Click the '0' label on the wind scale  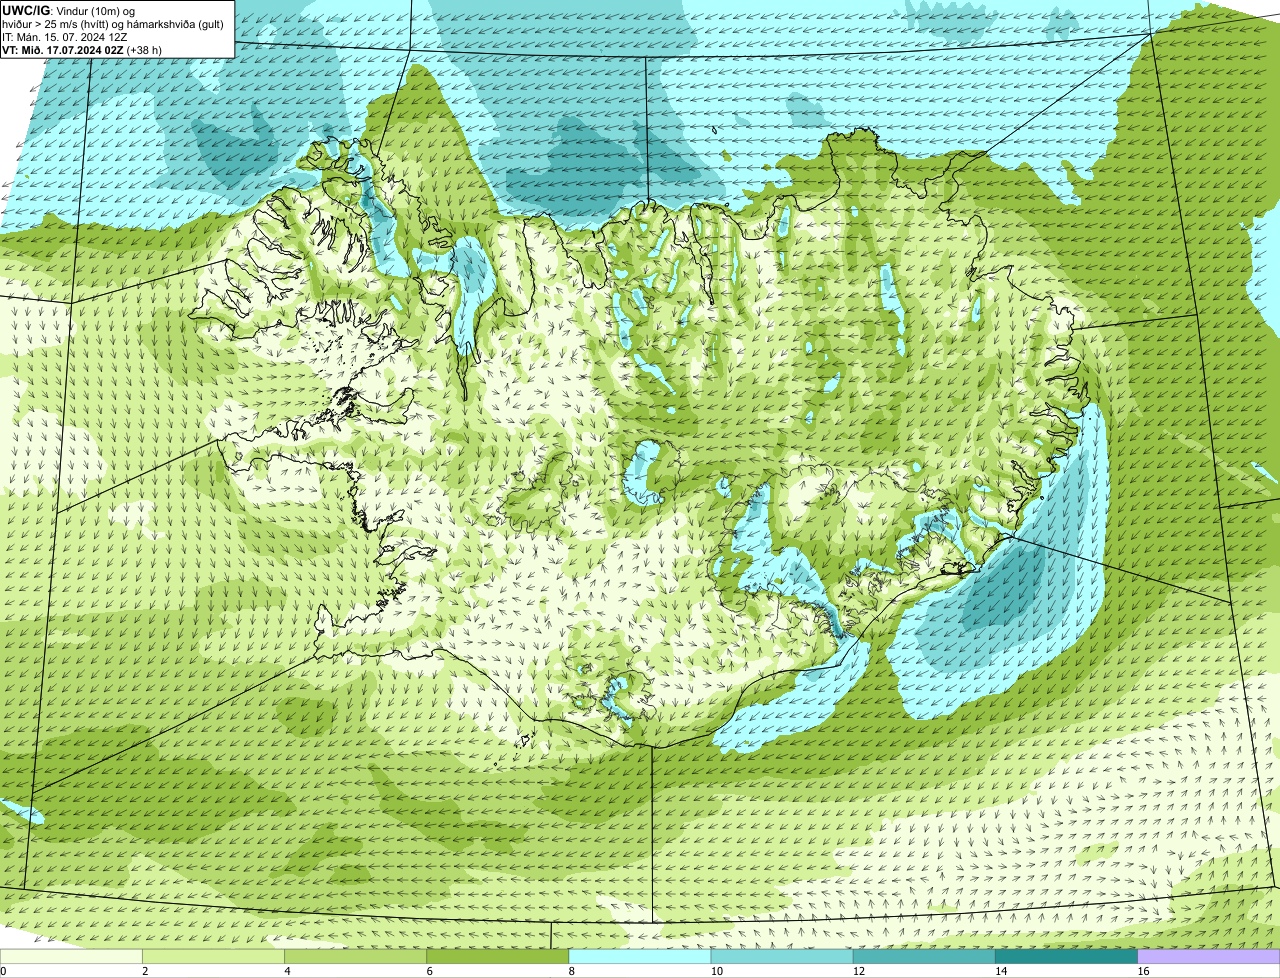(3, 971)
